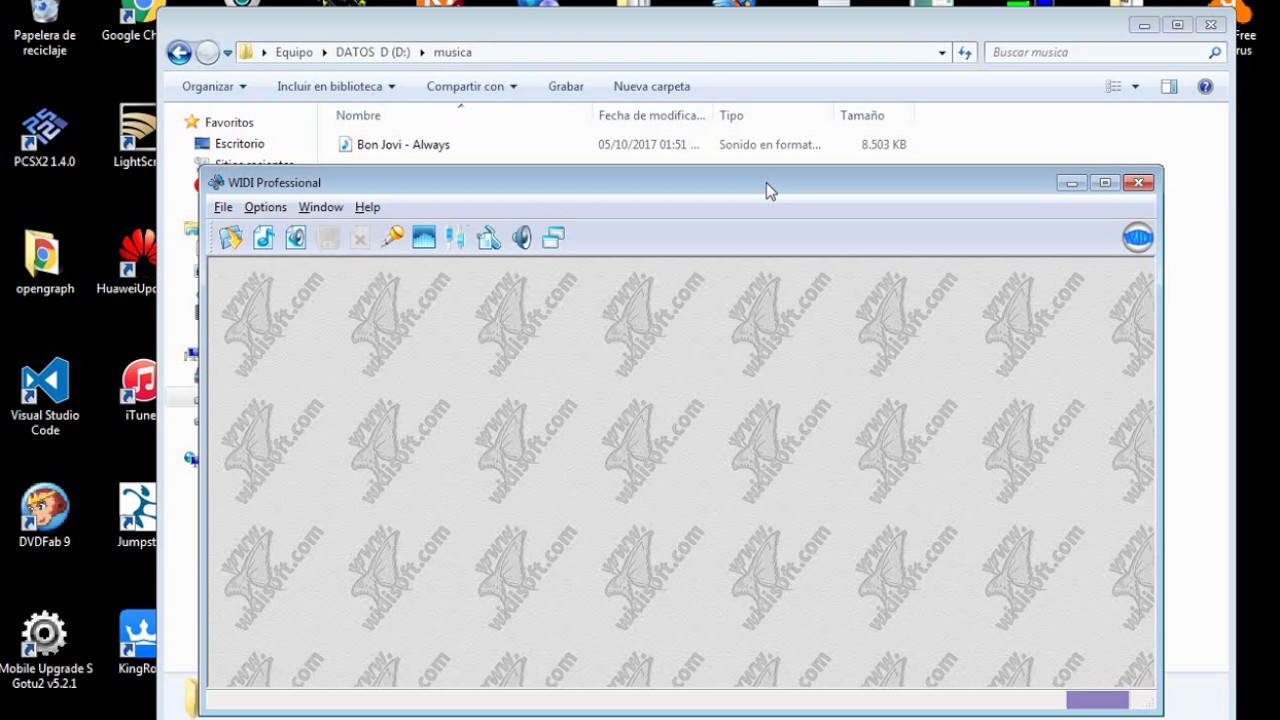Click the Explorer help question mark icon
This screenshot has height=720, width=1280.
(1205, 87)
